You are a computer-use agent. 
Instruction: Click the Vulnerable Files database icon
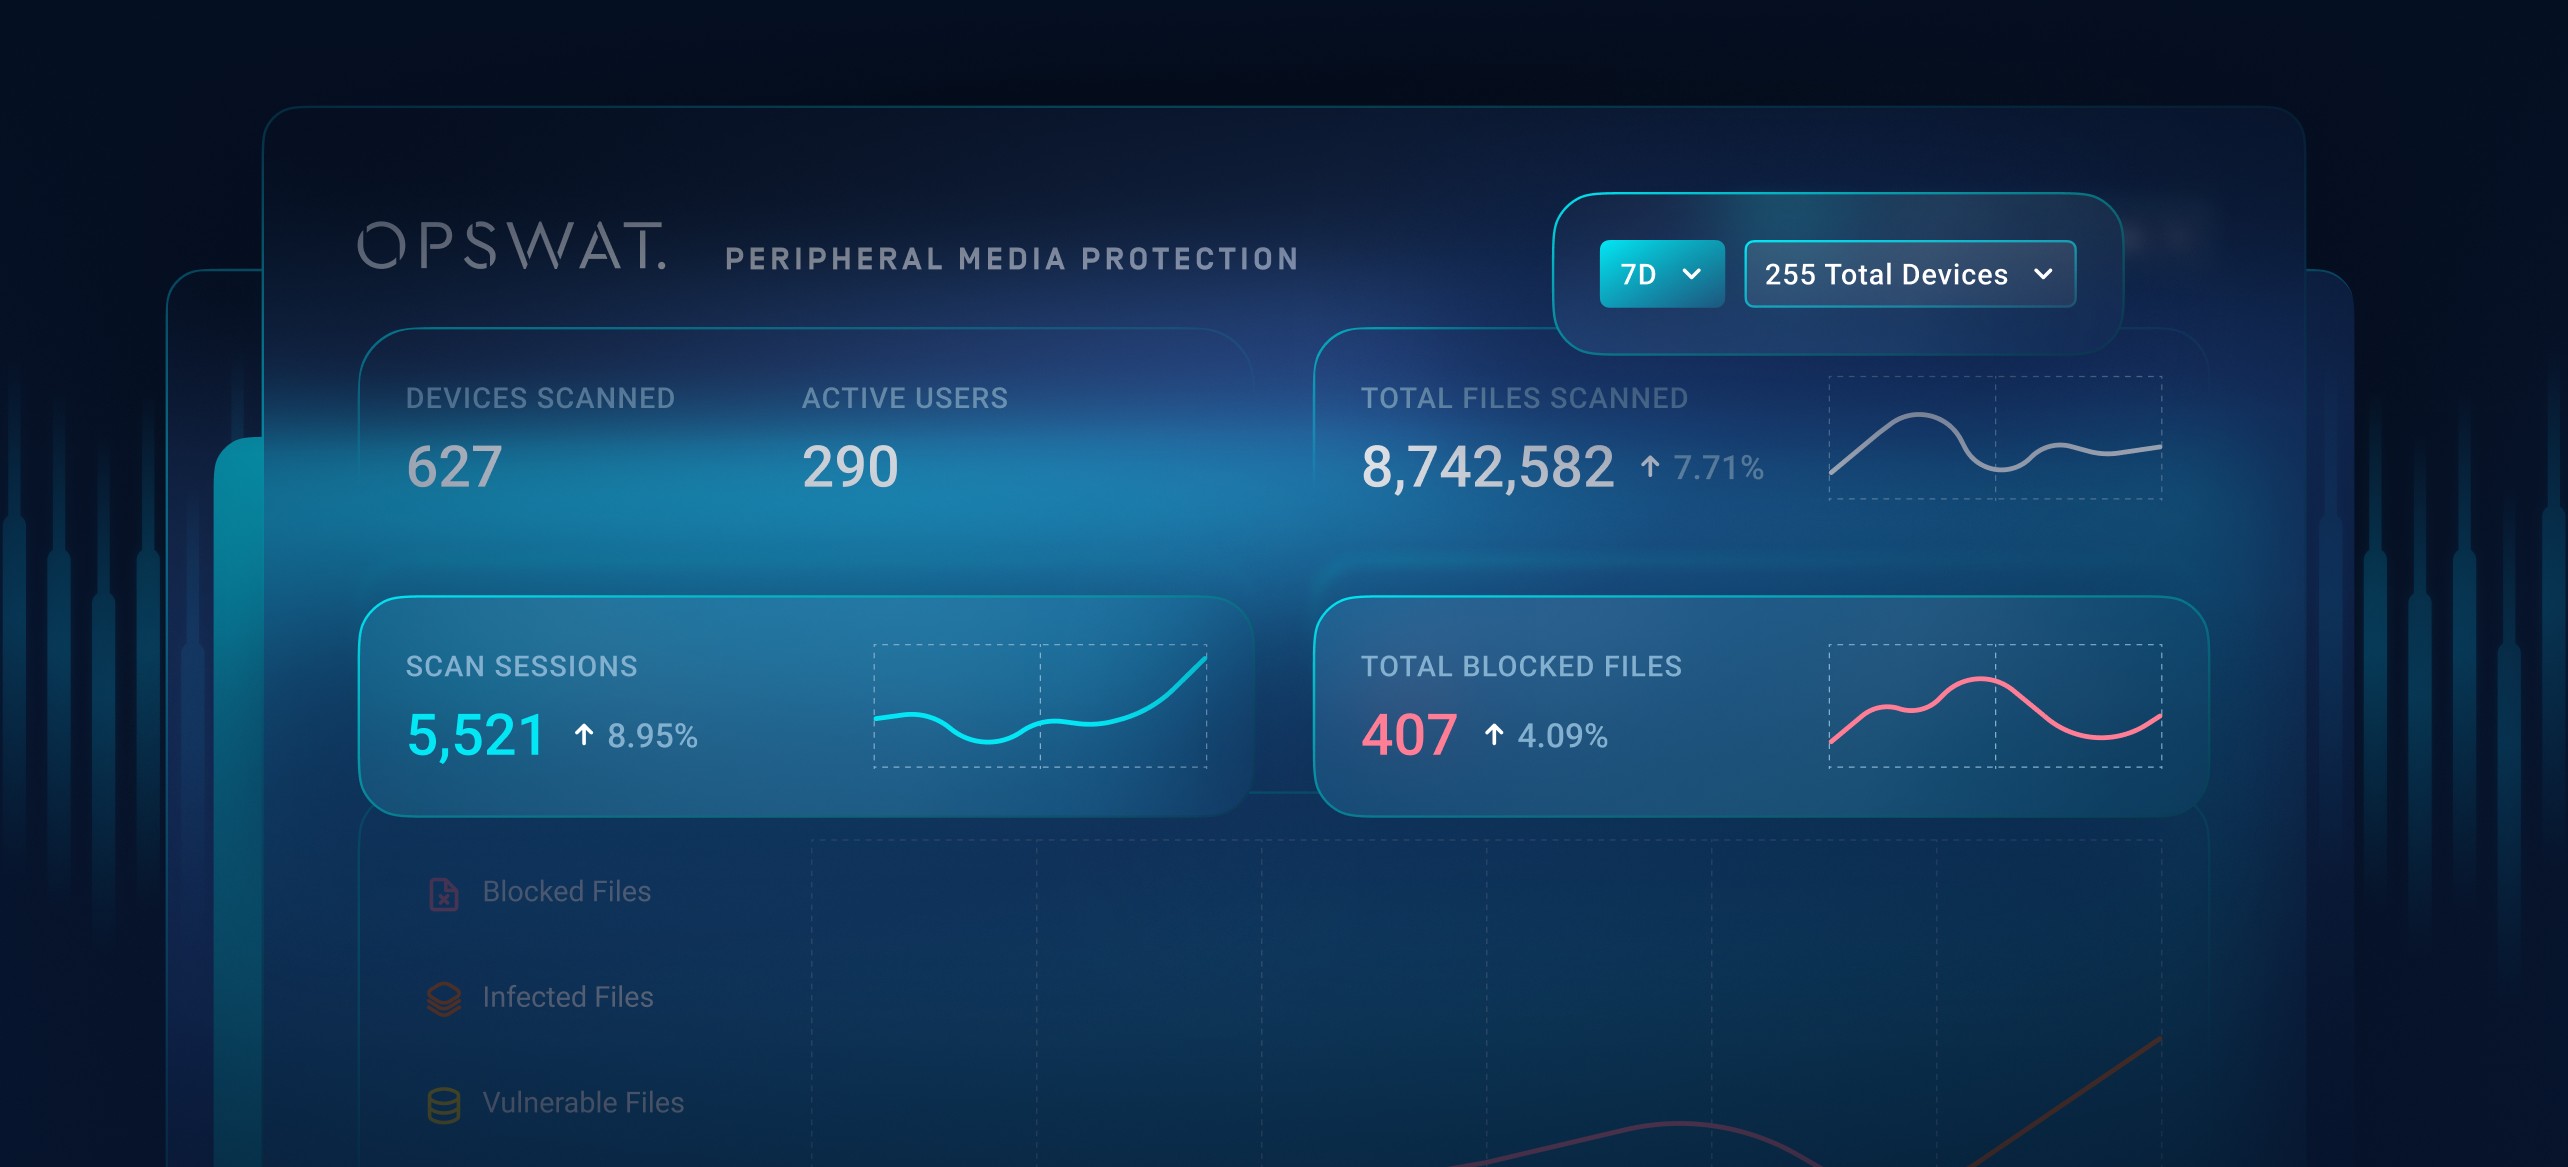(x=443, y=1104)
